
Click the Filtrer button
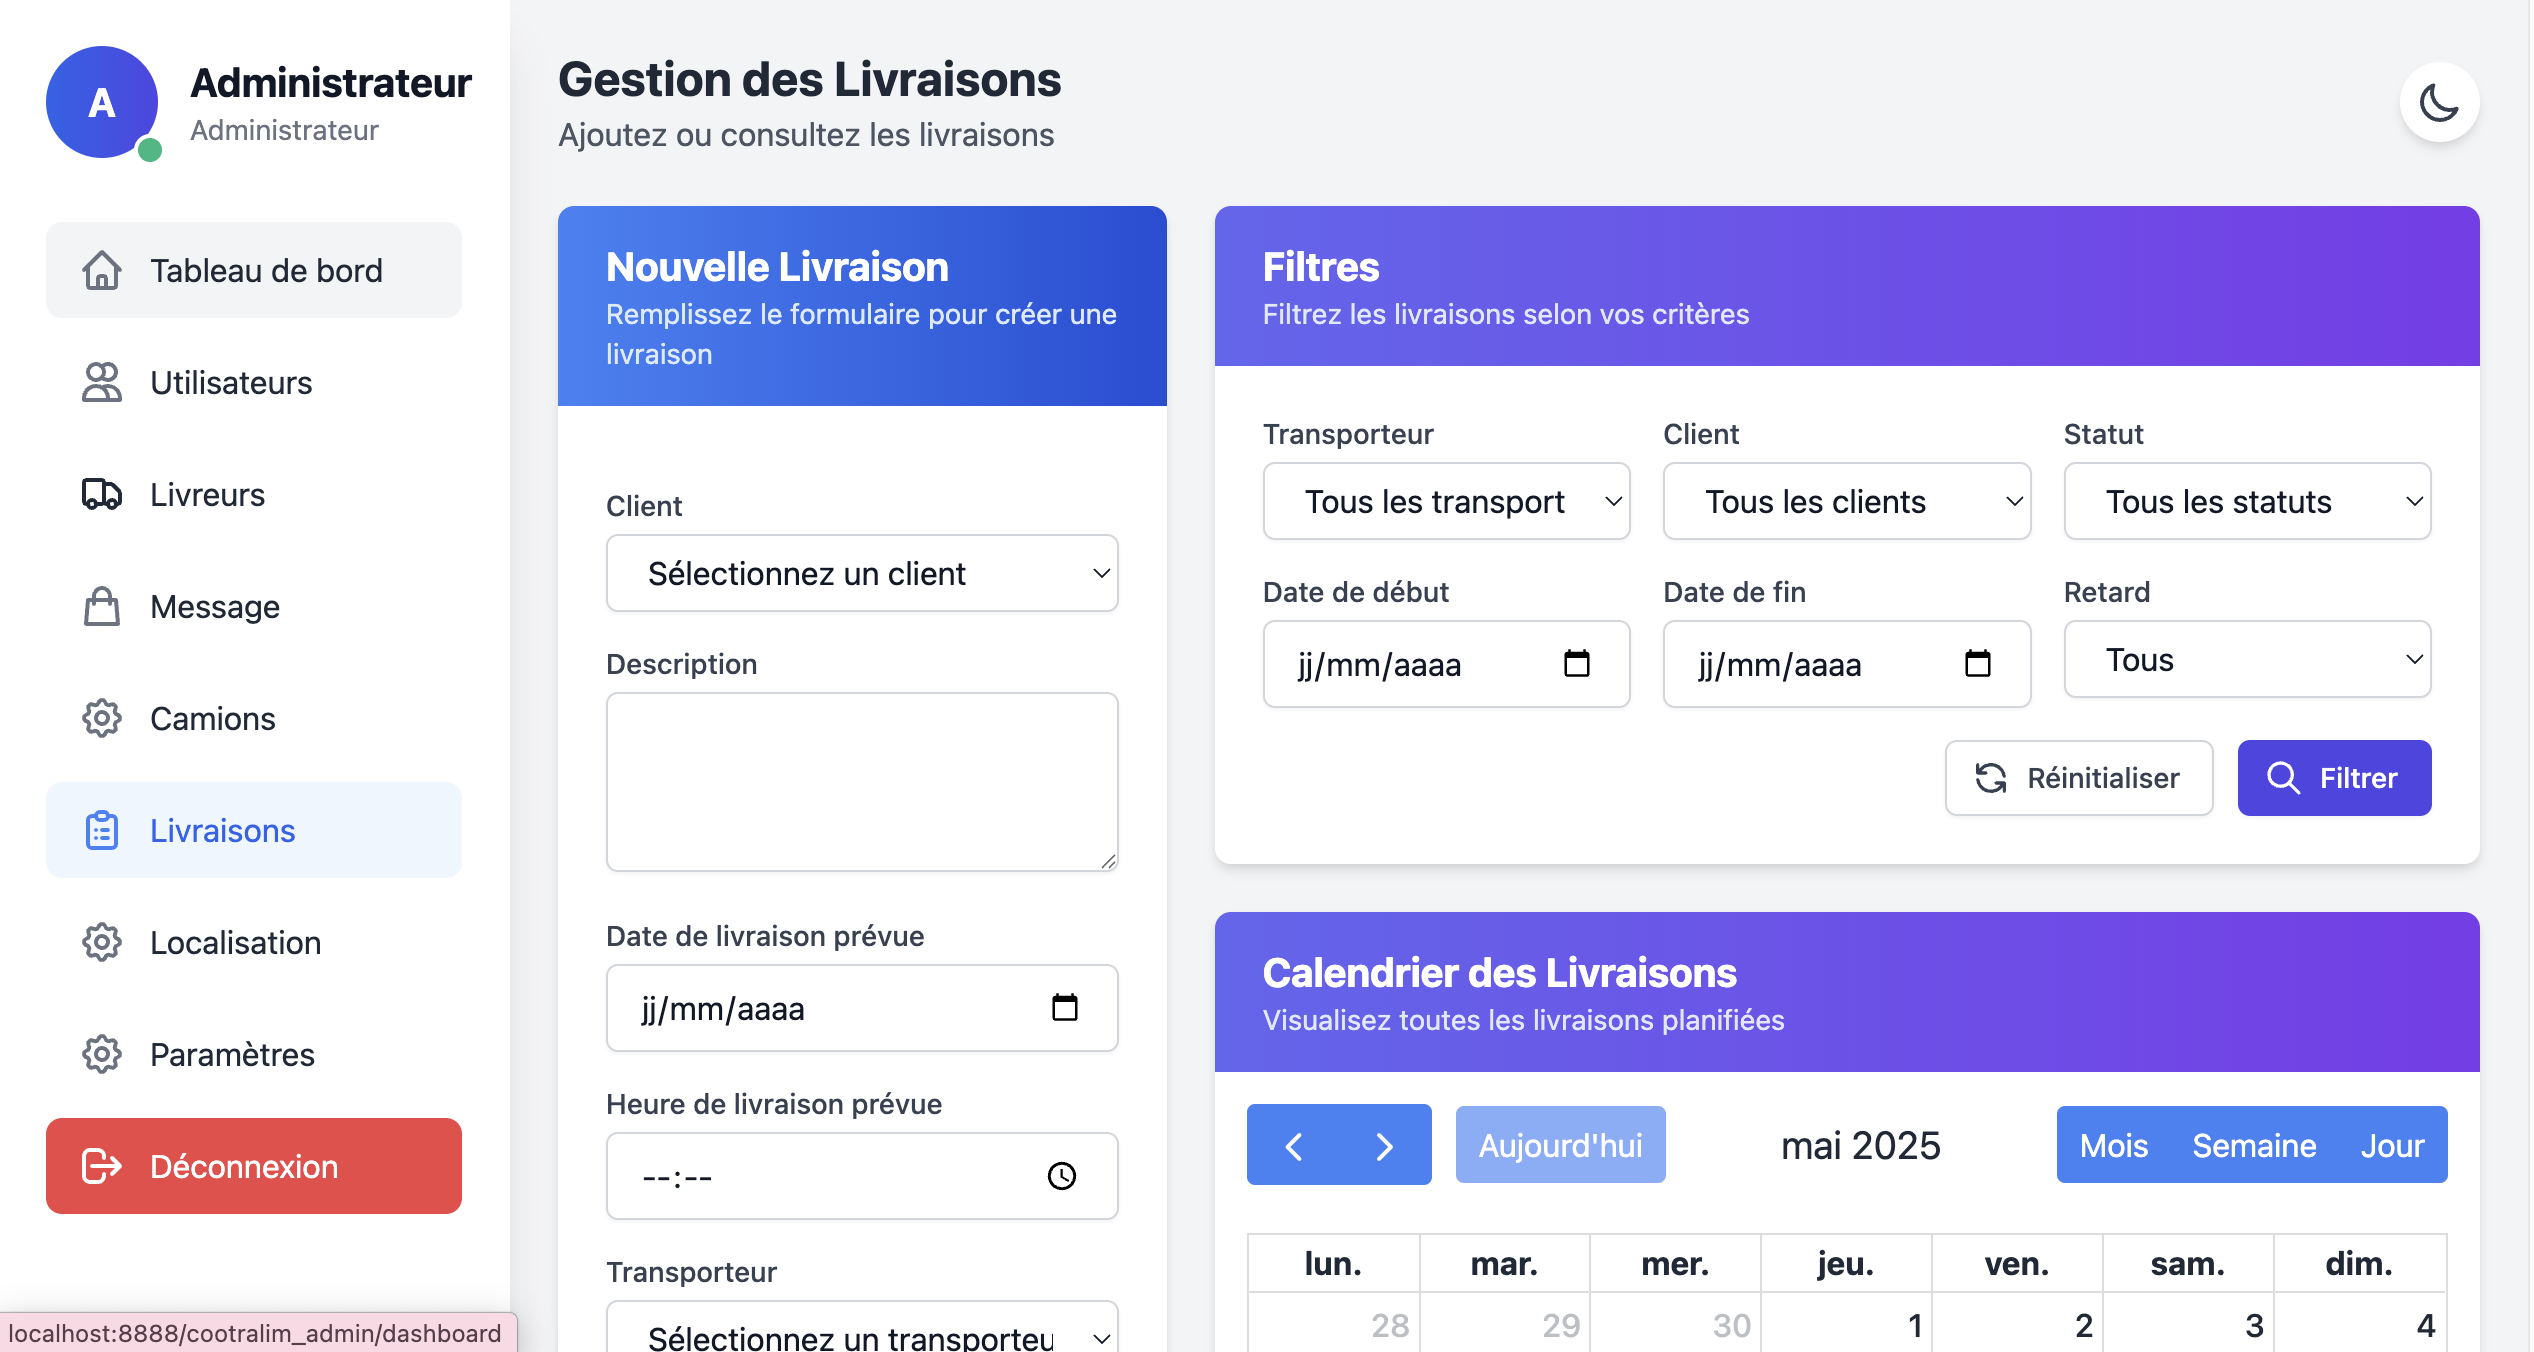2334,778
